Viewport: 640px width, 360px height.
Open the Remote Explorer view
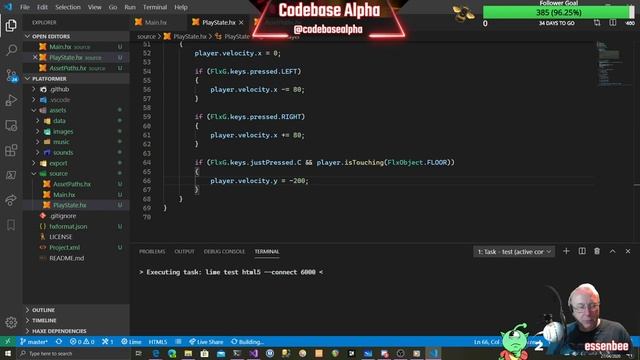click(11, 125)
